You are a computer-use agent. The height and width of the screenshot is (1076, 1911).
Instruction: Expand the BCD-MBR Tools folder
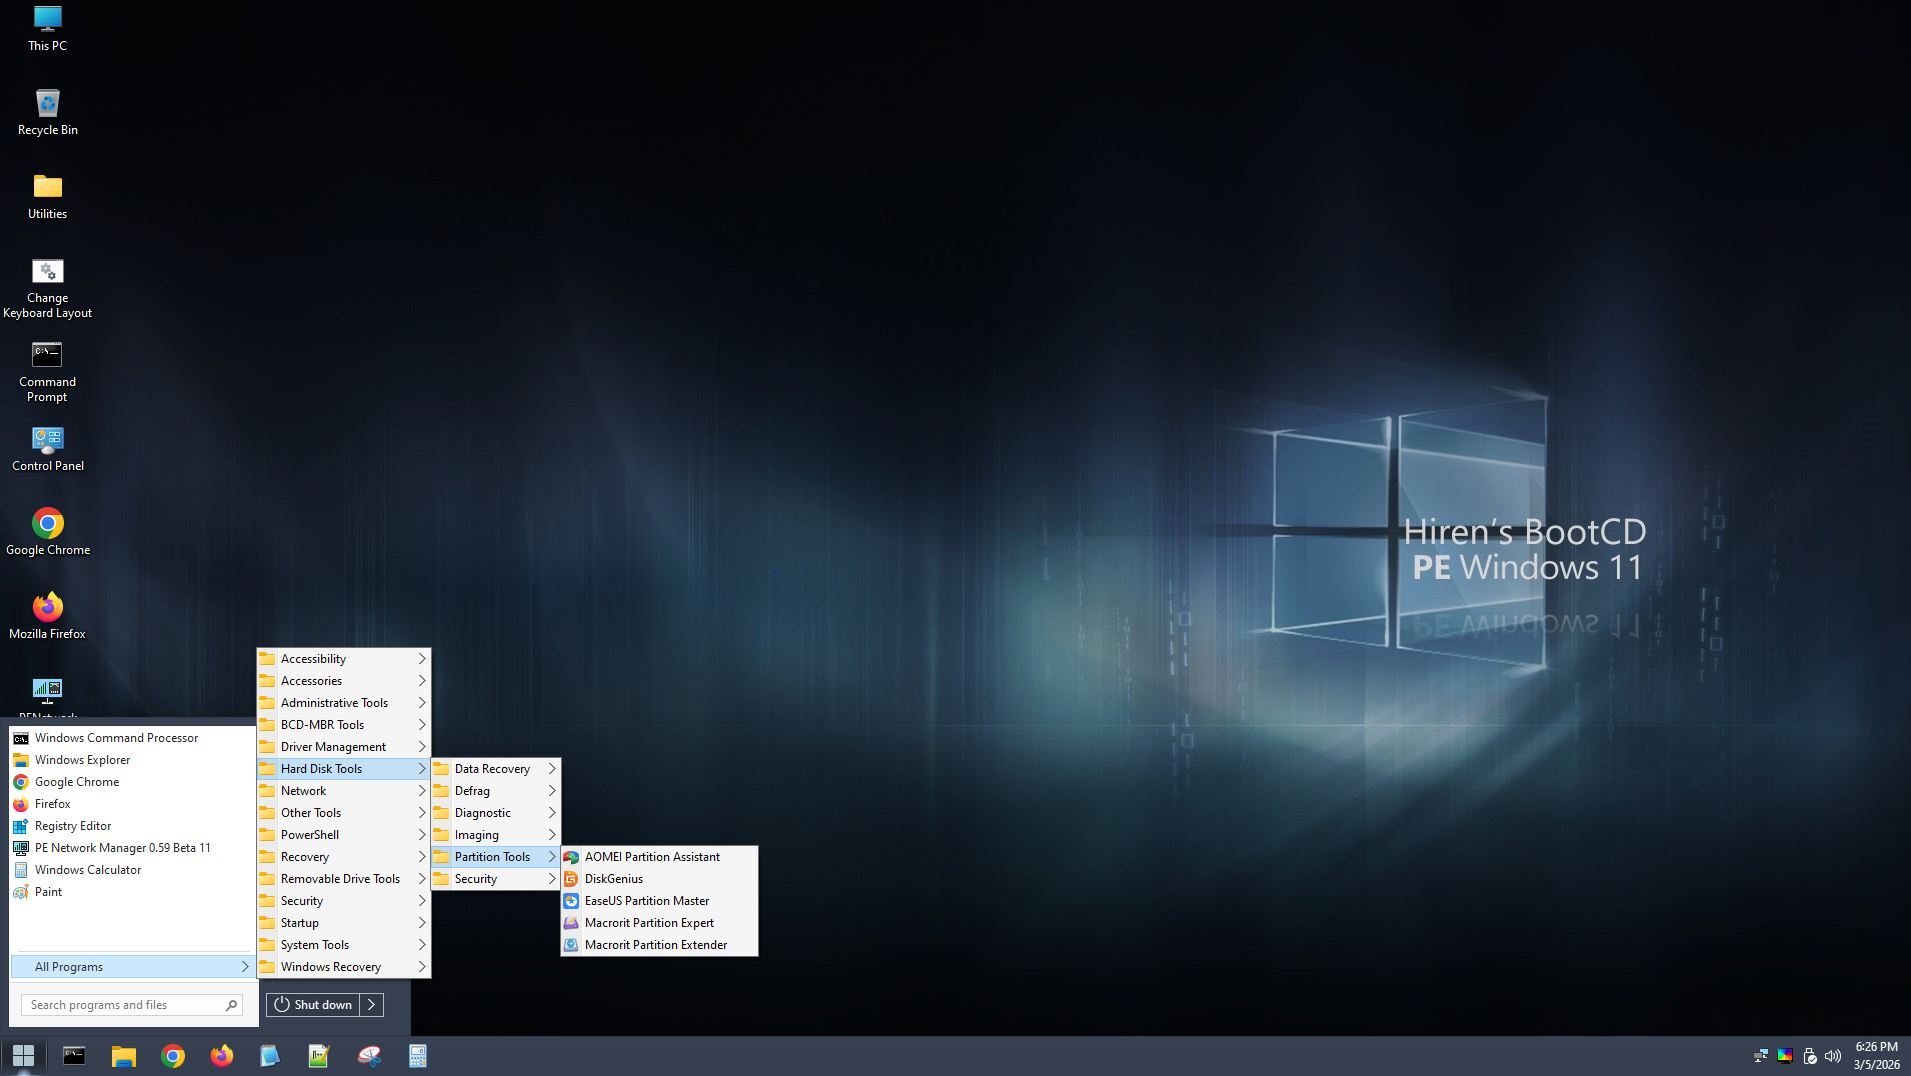[344, 725]
